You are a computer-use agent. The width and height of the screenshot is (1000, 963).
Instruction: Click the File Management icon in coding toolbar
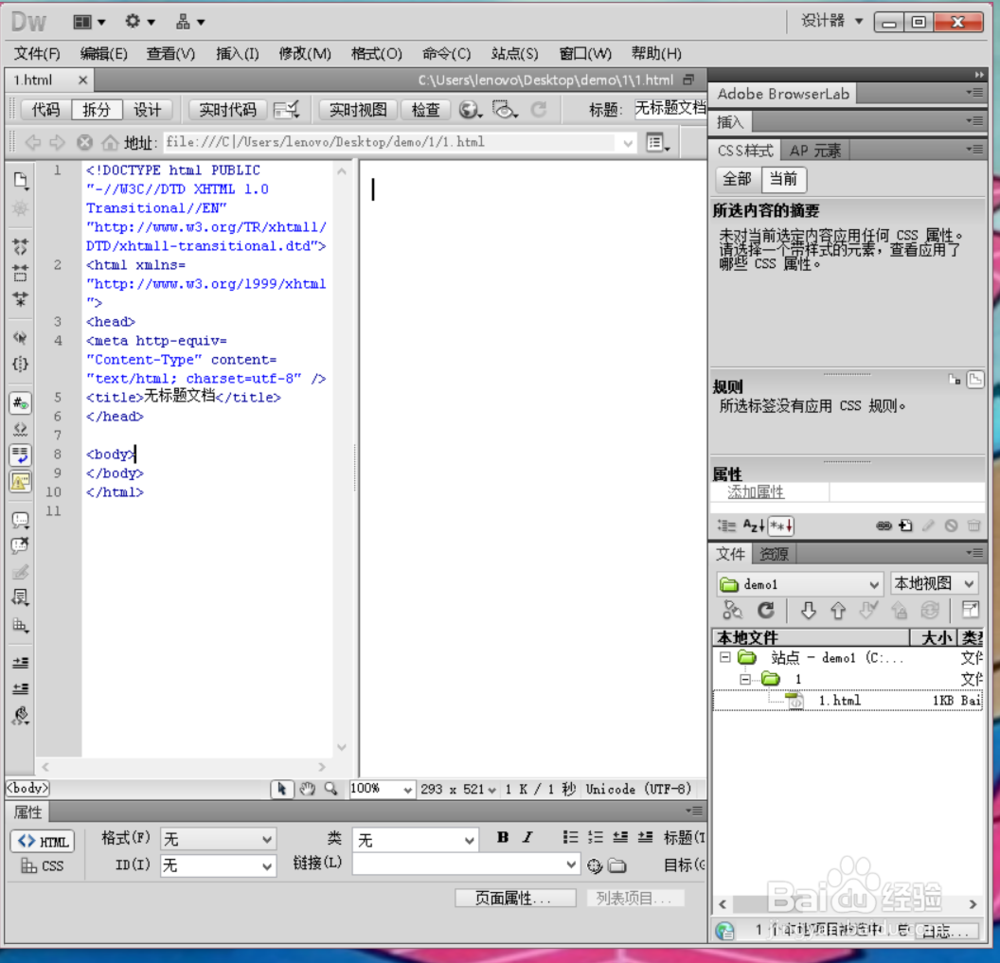pos(20,181)
